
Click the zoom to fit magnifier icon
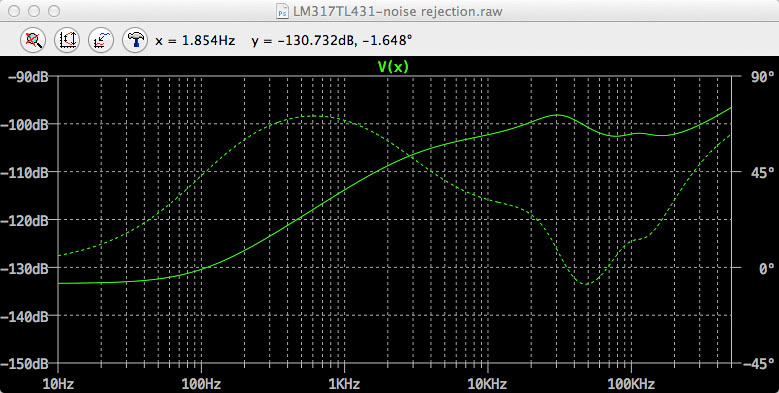click(33, 40)
